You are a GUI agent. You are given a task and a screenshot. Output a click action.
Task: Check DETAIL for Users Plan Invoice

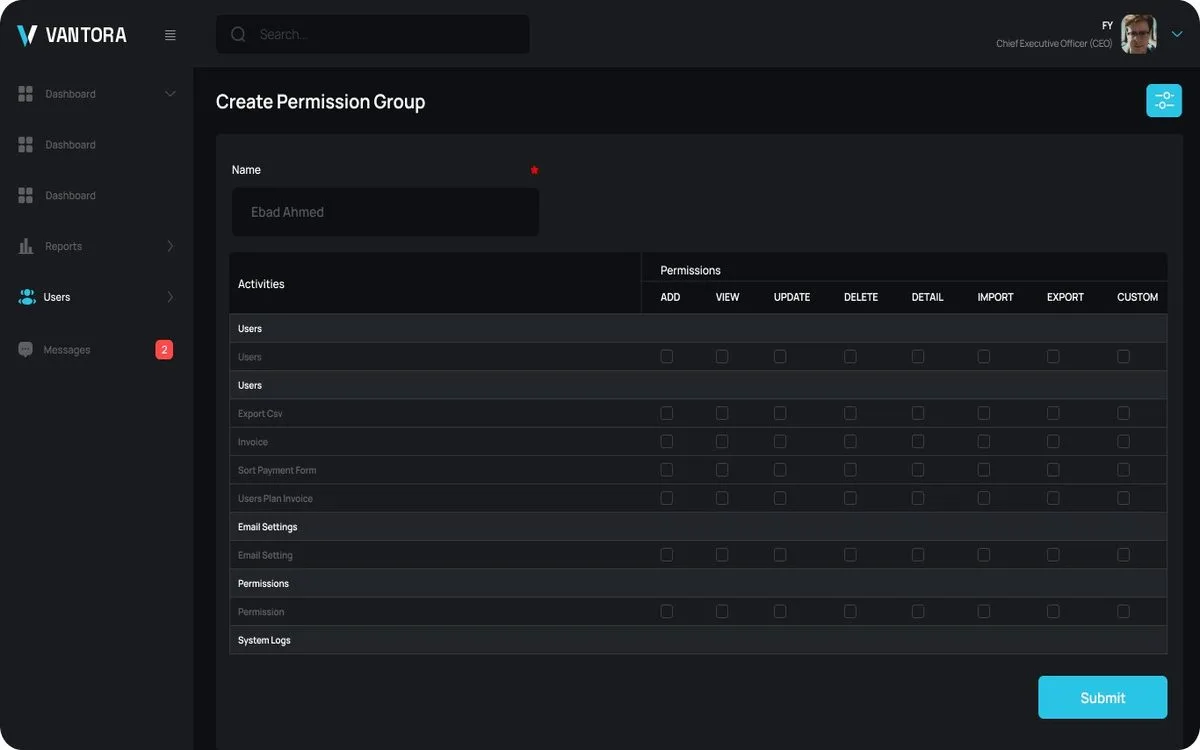pyautogui.click(x=918, y=498)
